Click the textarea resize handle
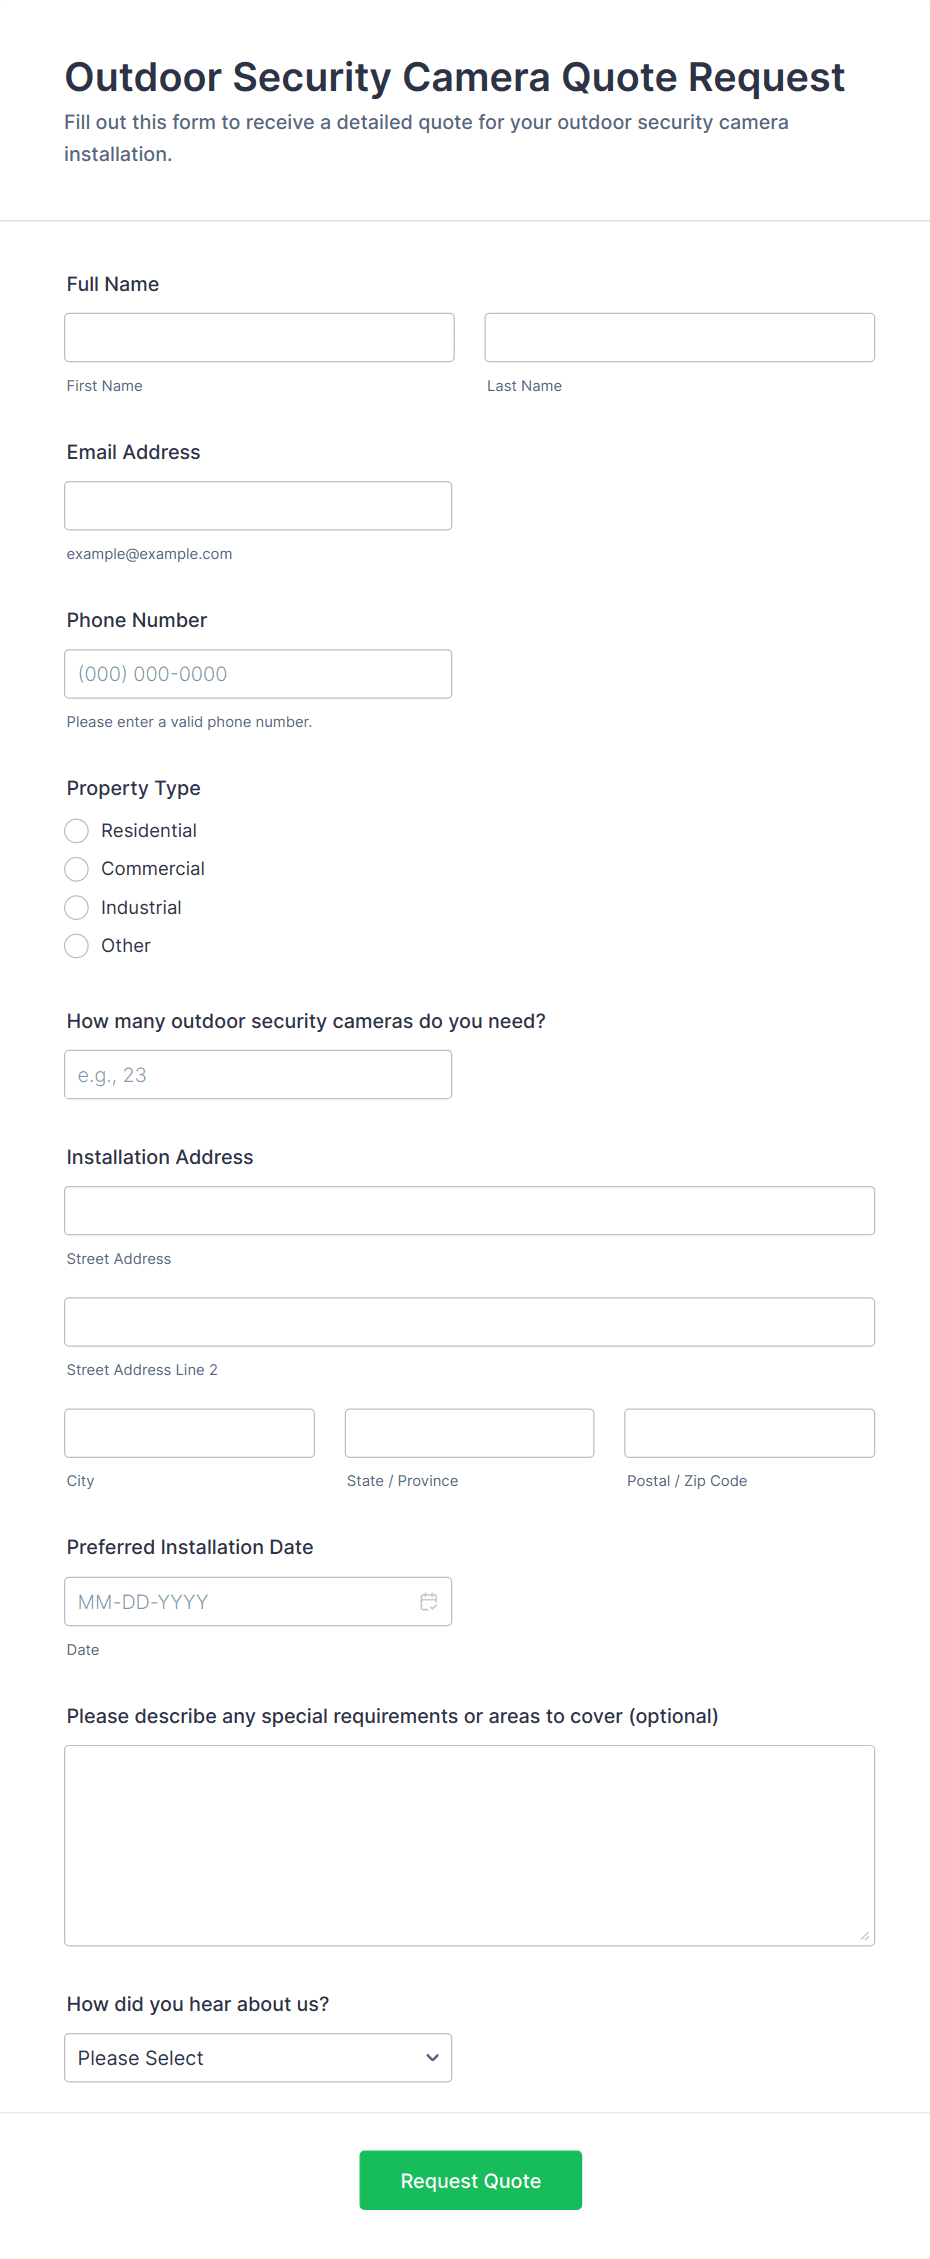930x2259 pixels. pos(863,1938)
